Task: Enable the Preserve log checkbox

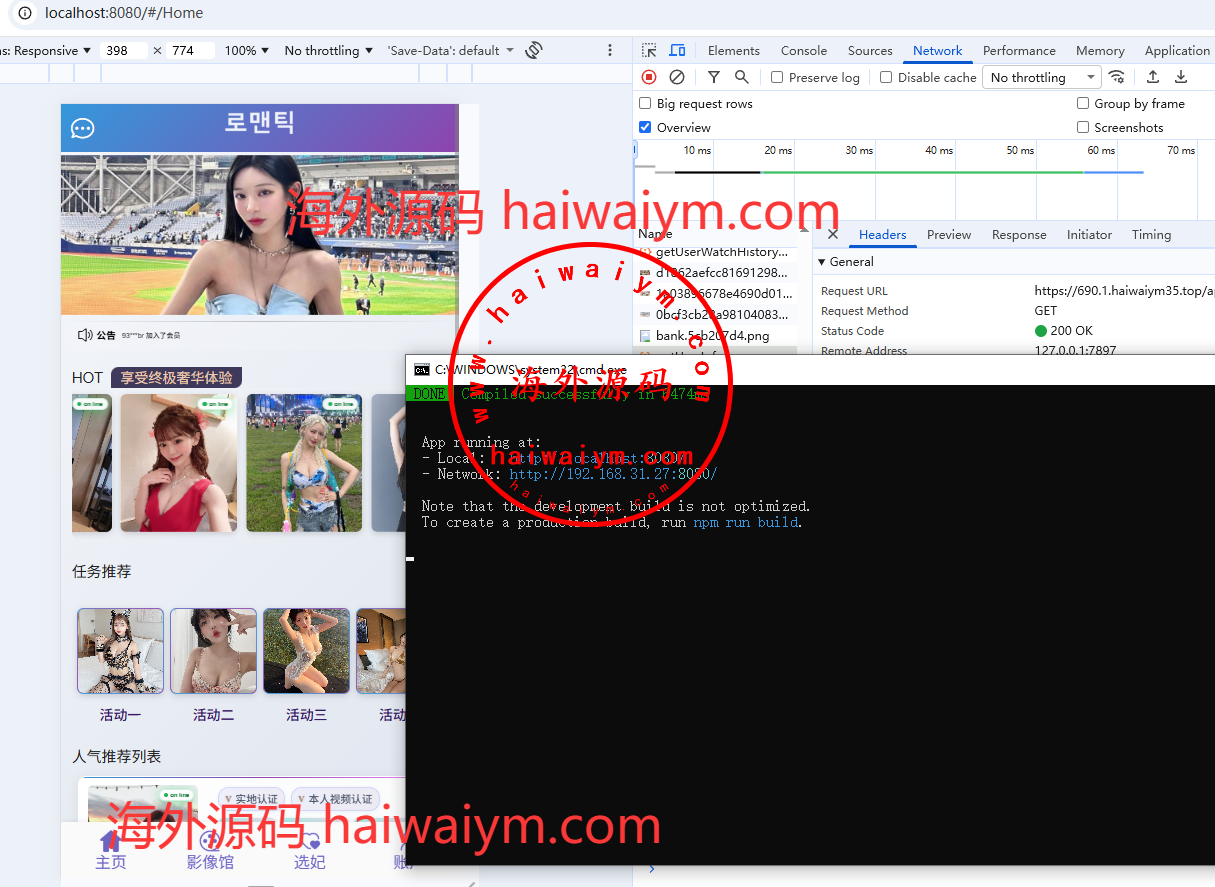Action: (777, 77)
